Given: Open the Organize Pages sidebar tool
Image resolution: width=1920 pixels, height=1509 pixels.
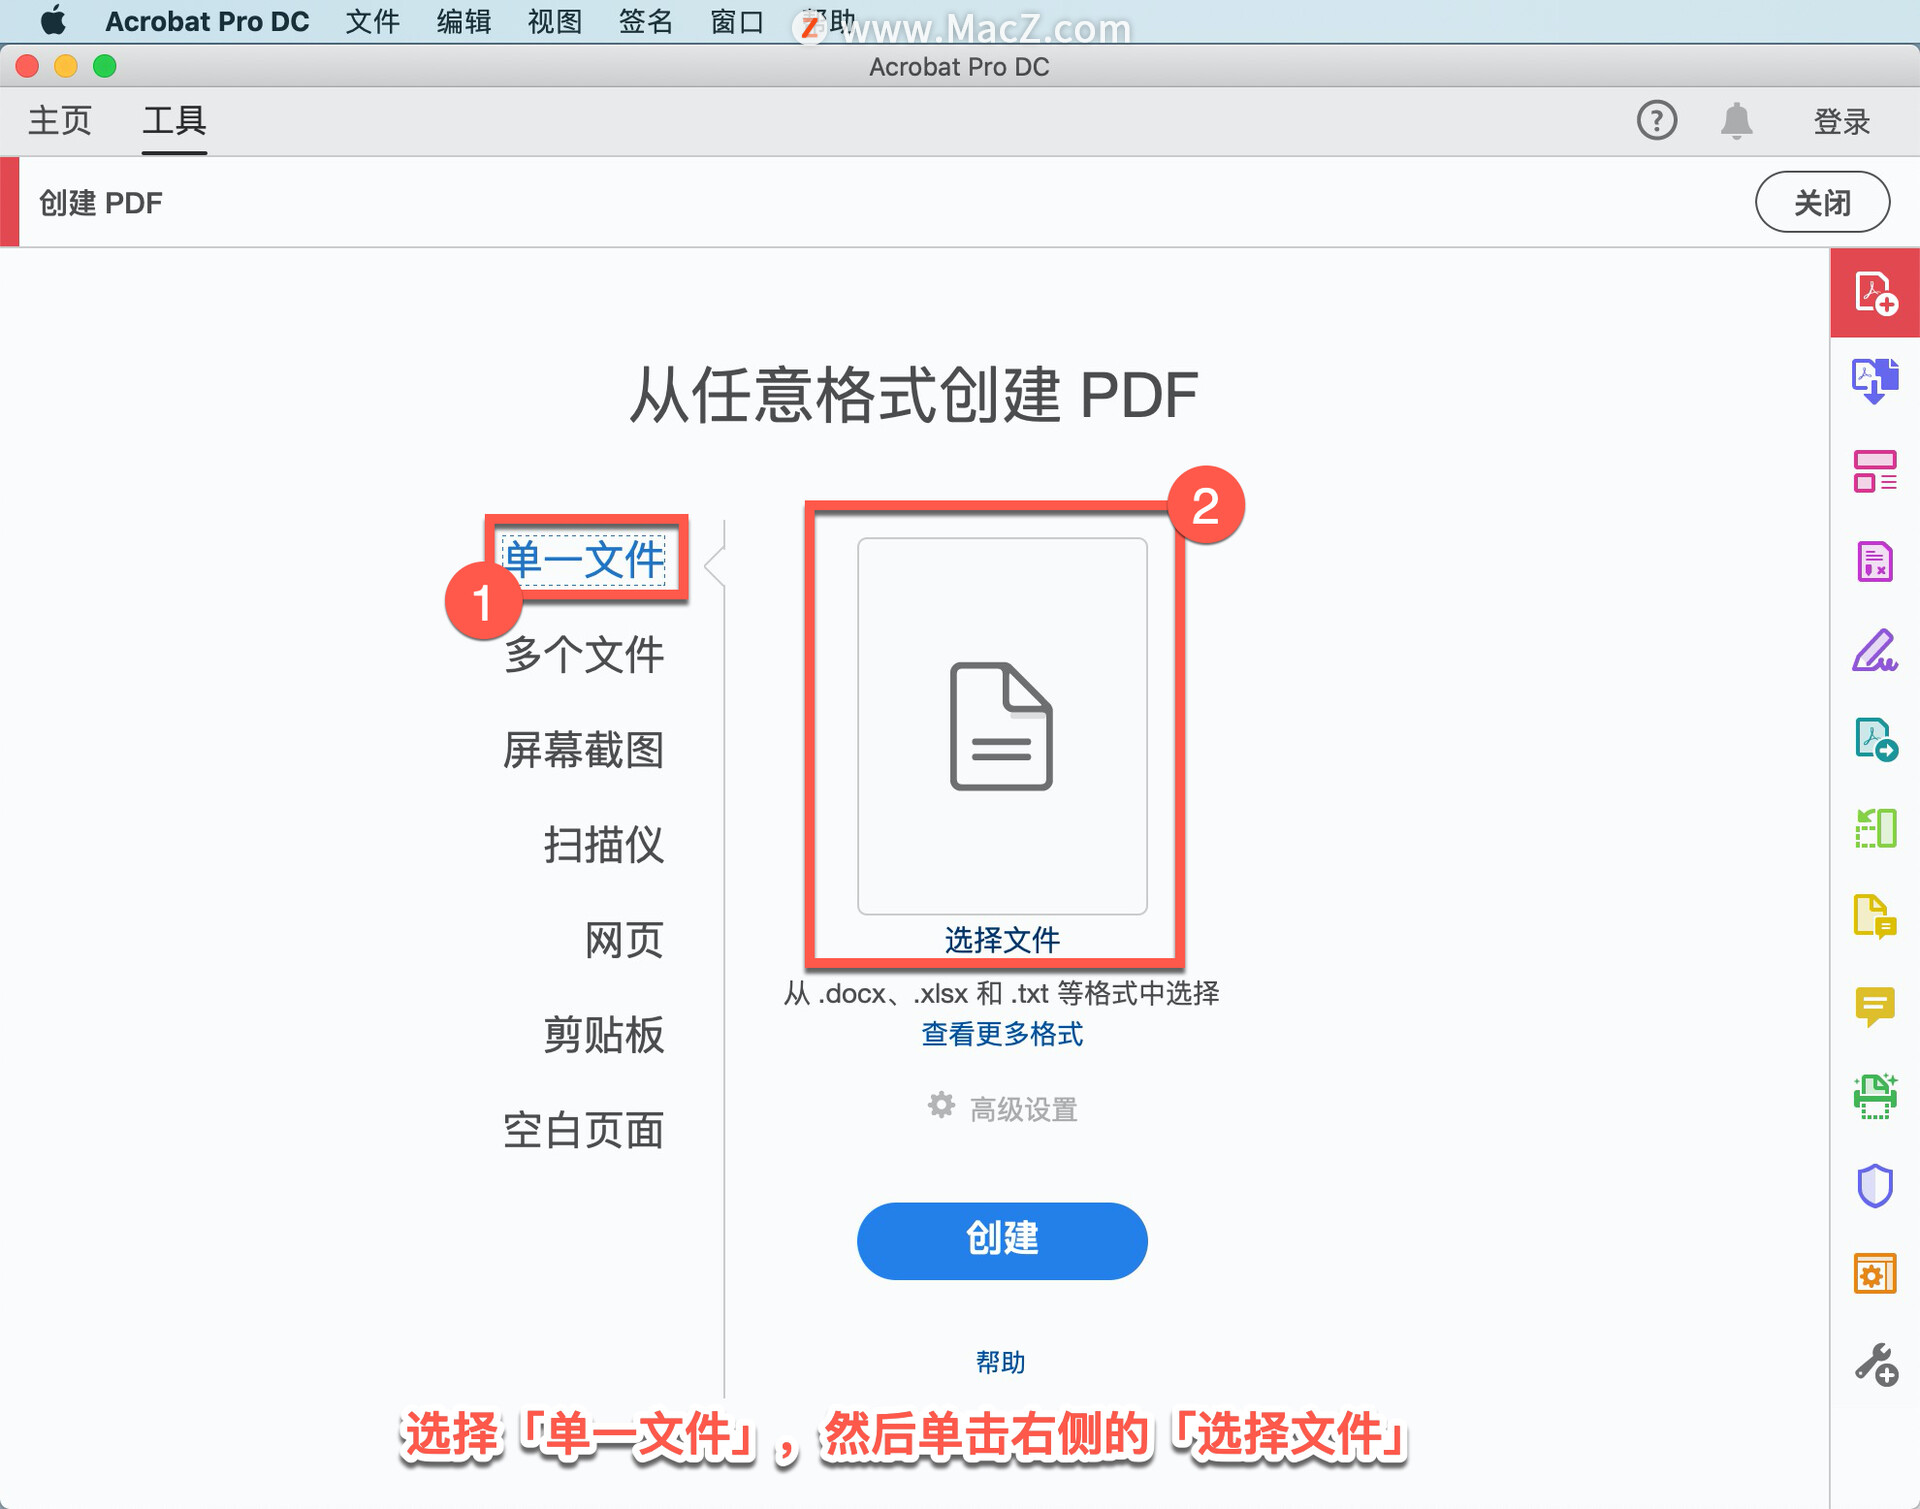Looking at the screenshot, I should (1875, 471).
